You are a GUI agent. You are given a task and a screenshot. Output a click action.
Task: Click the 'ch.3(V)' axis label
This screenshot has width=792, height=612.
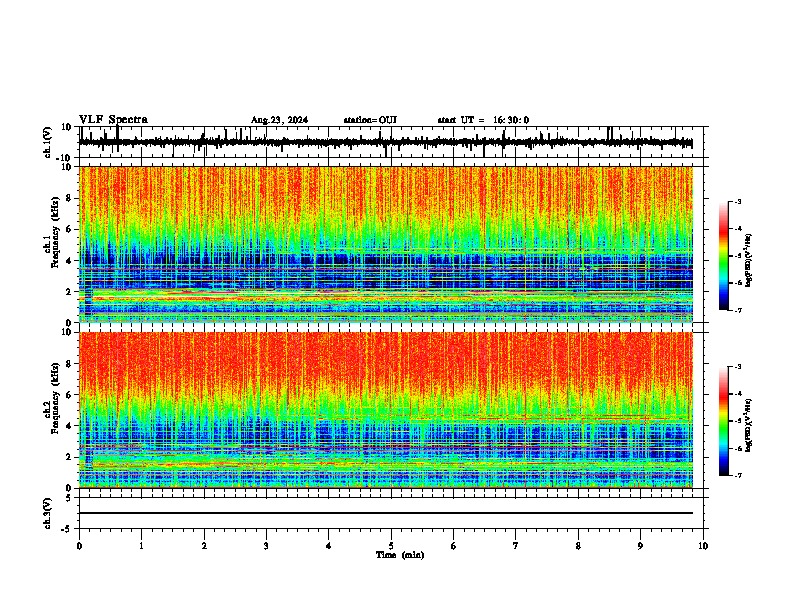tap(48, 513)
